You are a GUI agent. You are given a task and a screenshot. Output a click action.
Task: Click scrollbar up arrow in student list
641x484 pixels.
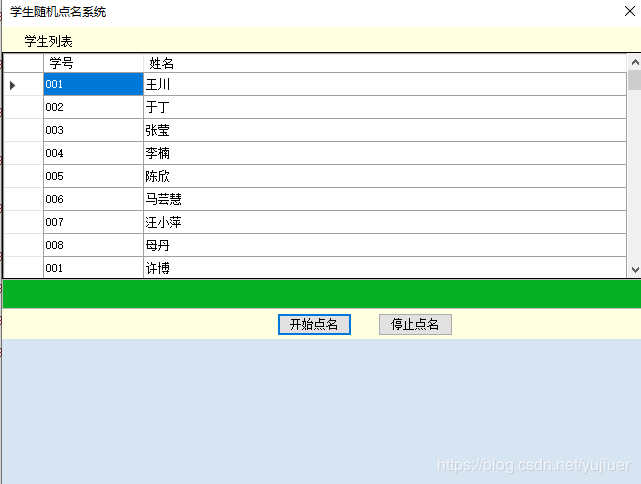coord(634,62)
